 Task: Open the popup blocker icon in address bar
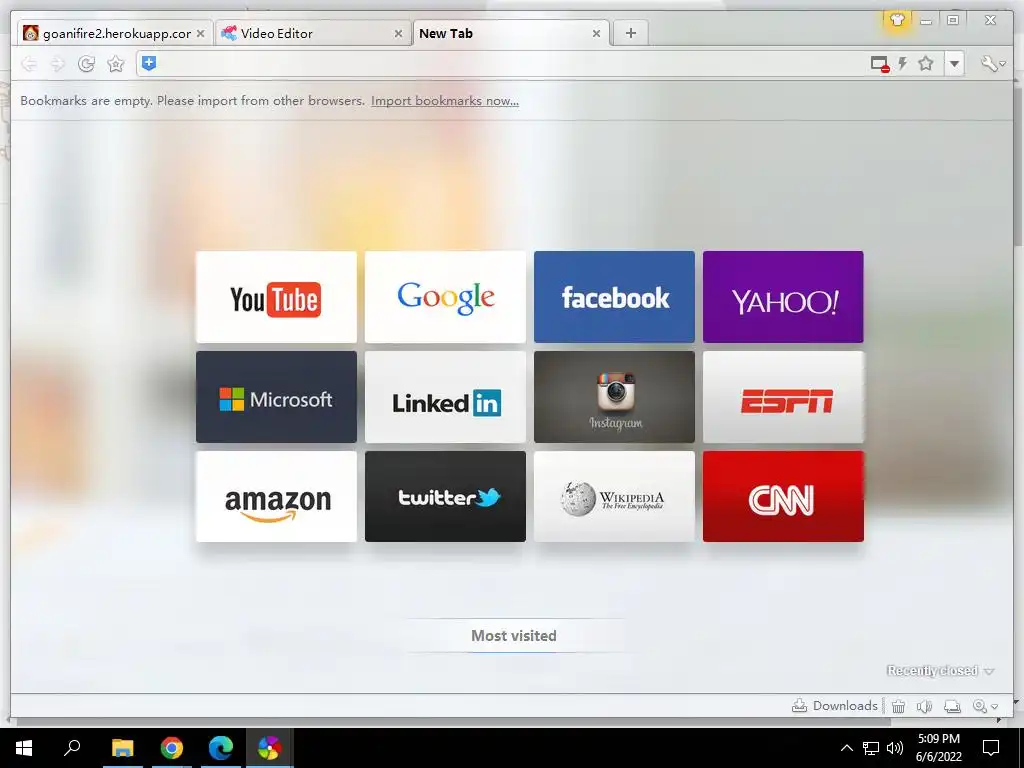tap(880, 64)
